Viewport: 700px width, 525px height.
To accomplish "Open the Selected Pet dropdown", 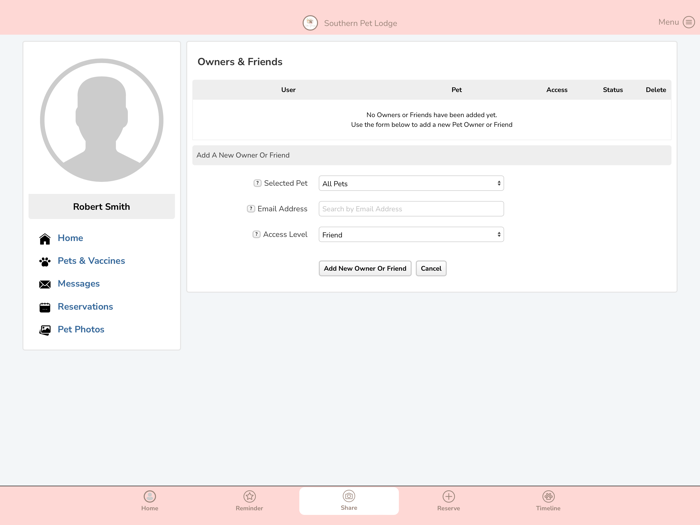I will pos(411,183).
